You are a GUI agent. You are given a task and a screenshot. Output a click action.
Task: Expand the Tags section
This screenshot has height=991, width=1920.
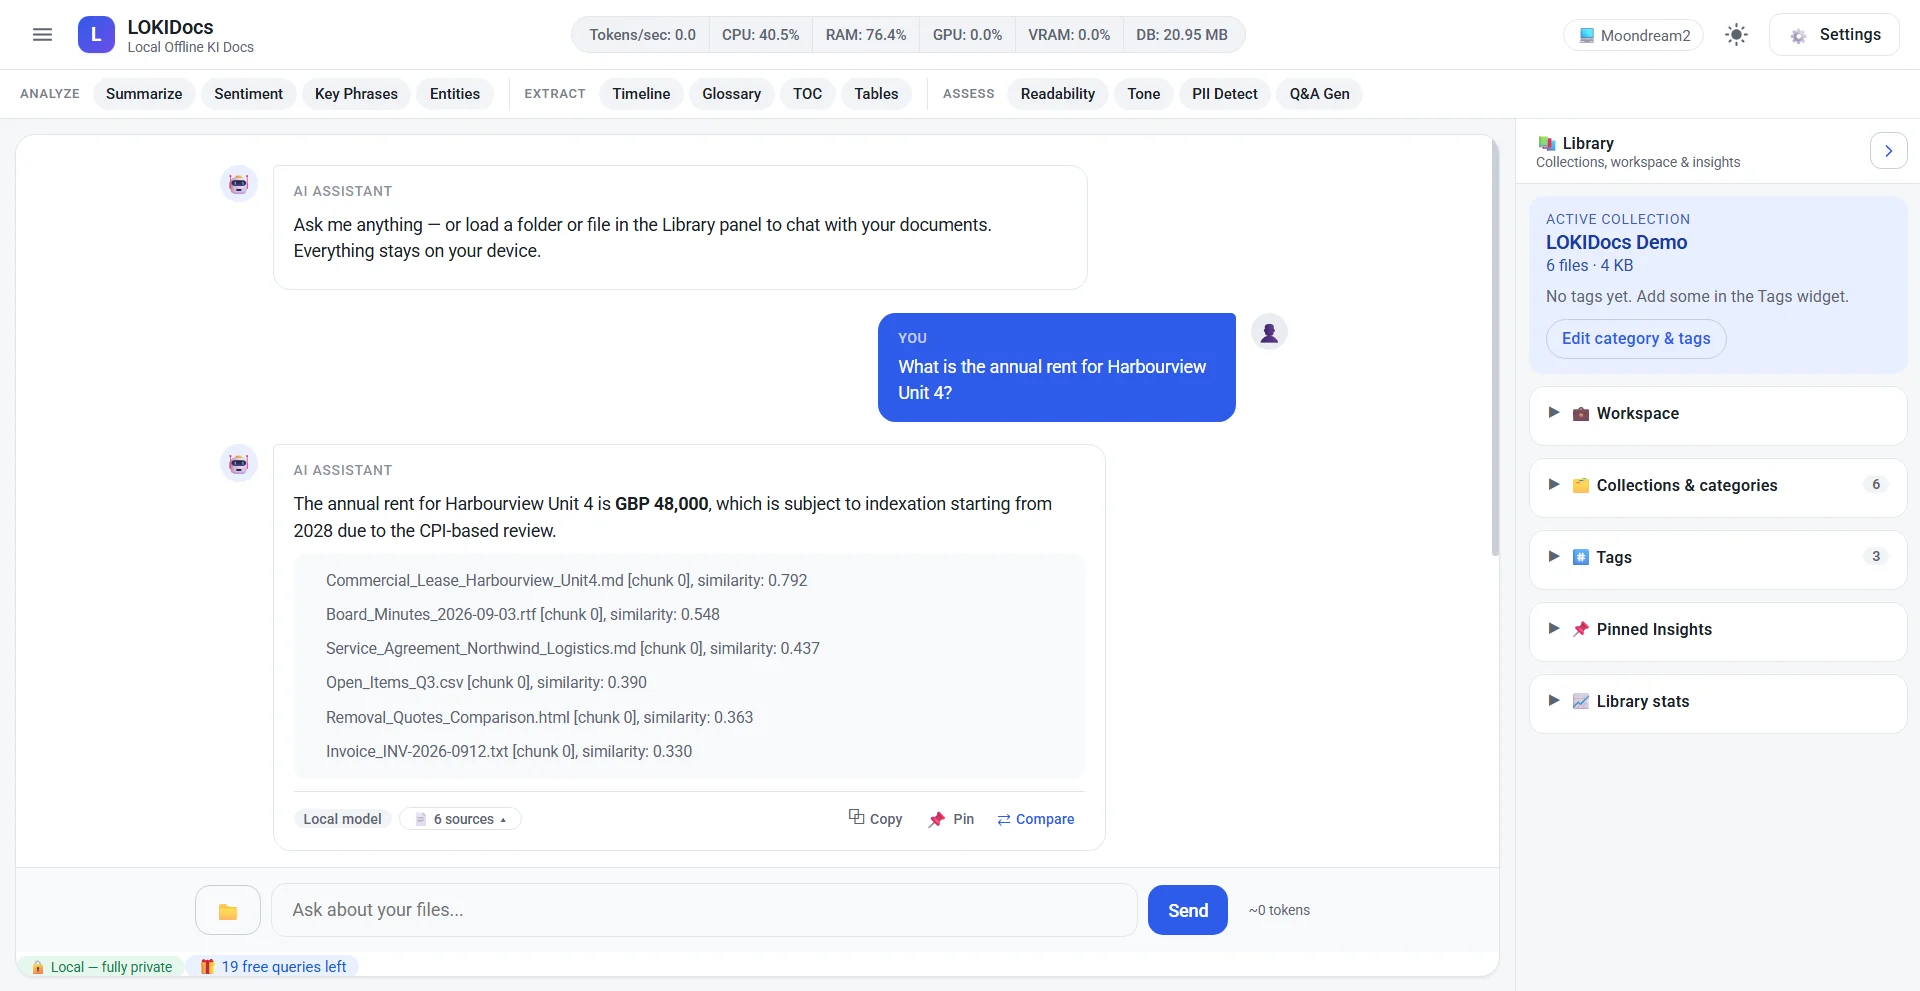(1718, 558)
